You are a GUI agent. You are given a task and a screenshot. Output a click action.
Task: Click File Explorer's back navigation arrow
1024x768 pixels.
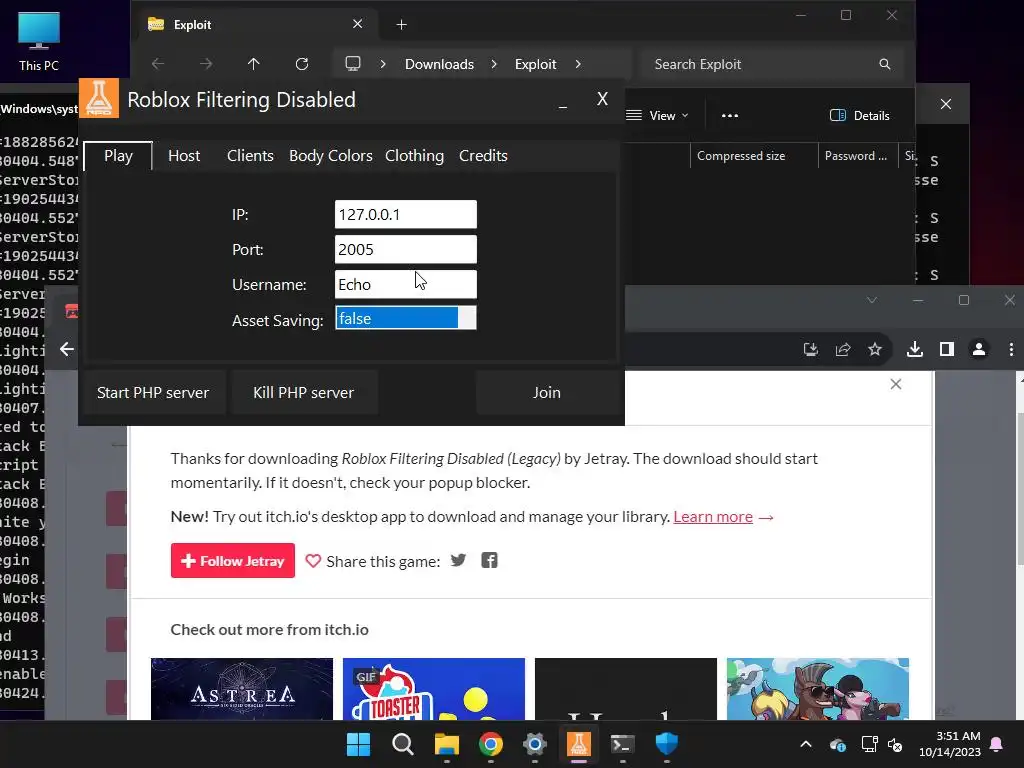[x=158, y=64]
